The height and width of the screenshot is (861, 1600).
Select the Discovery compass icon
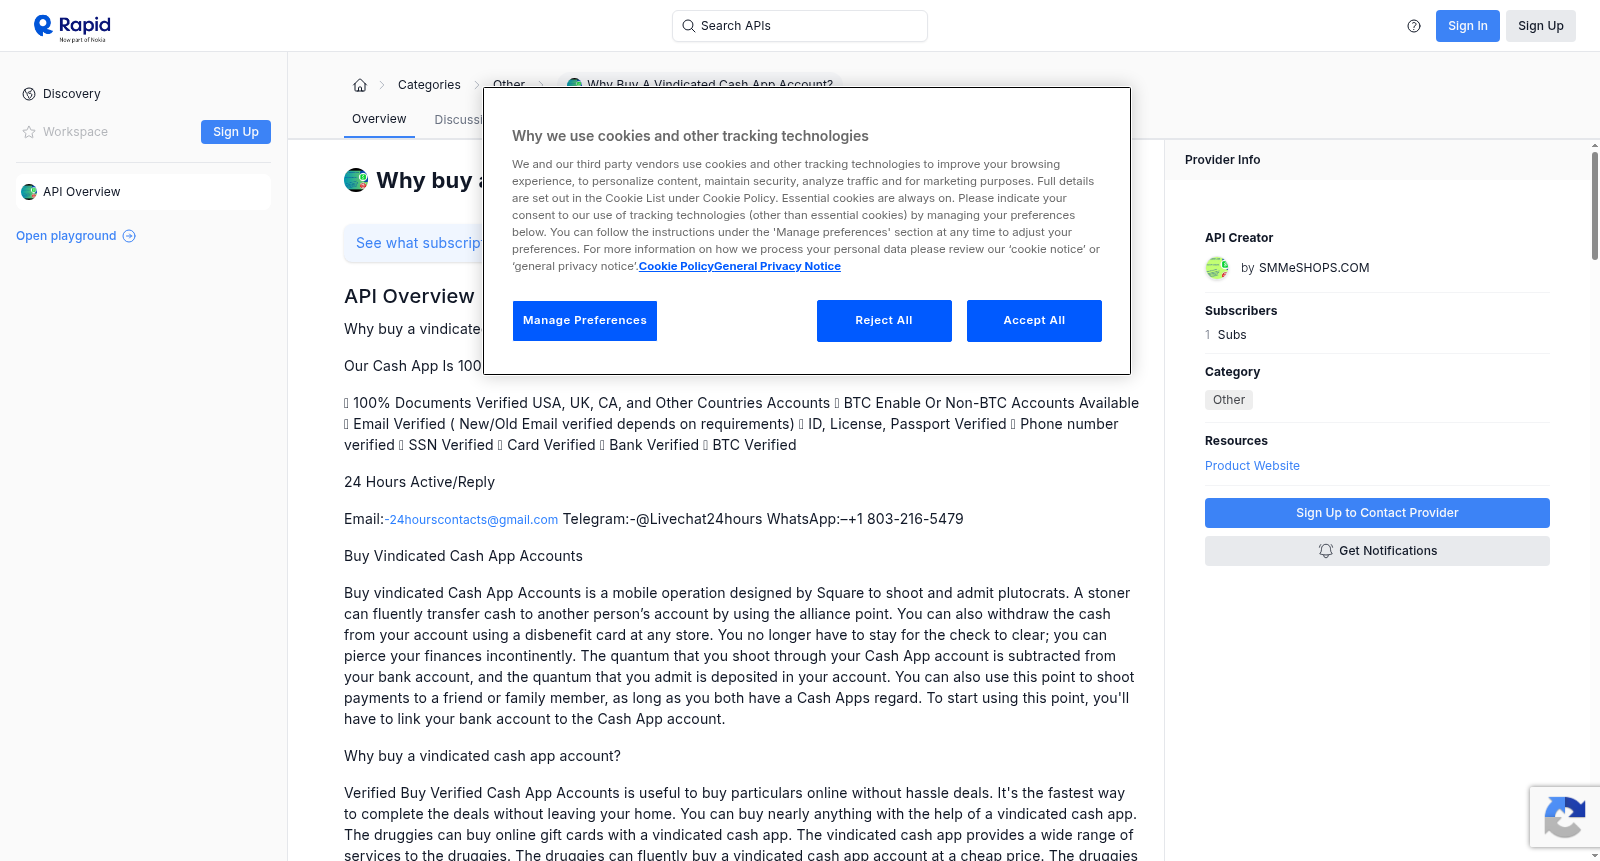click(29, 94)
